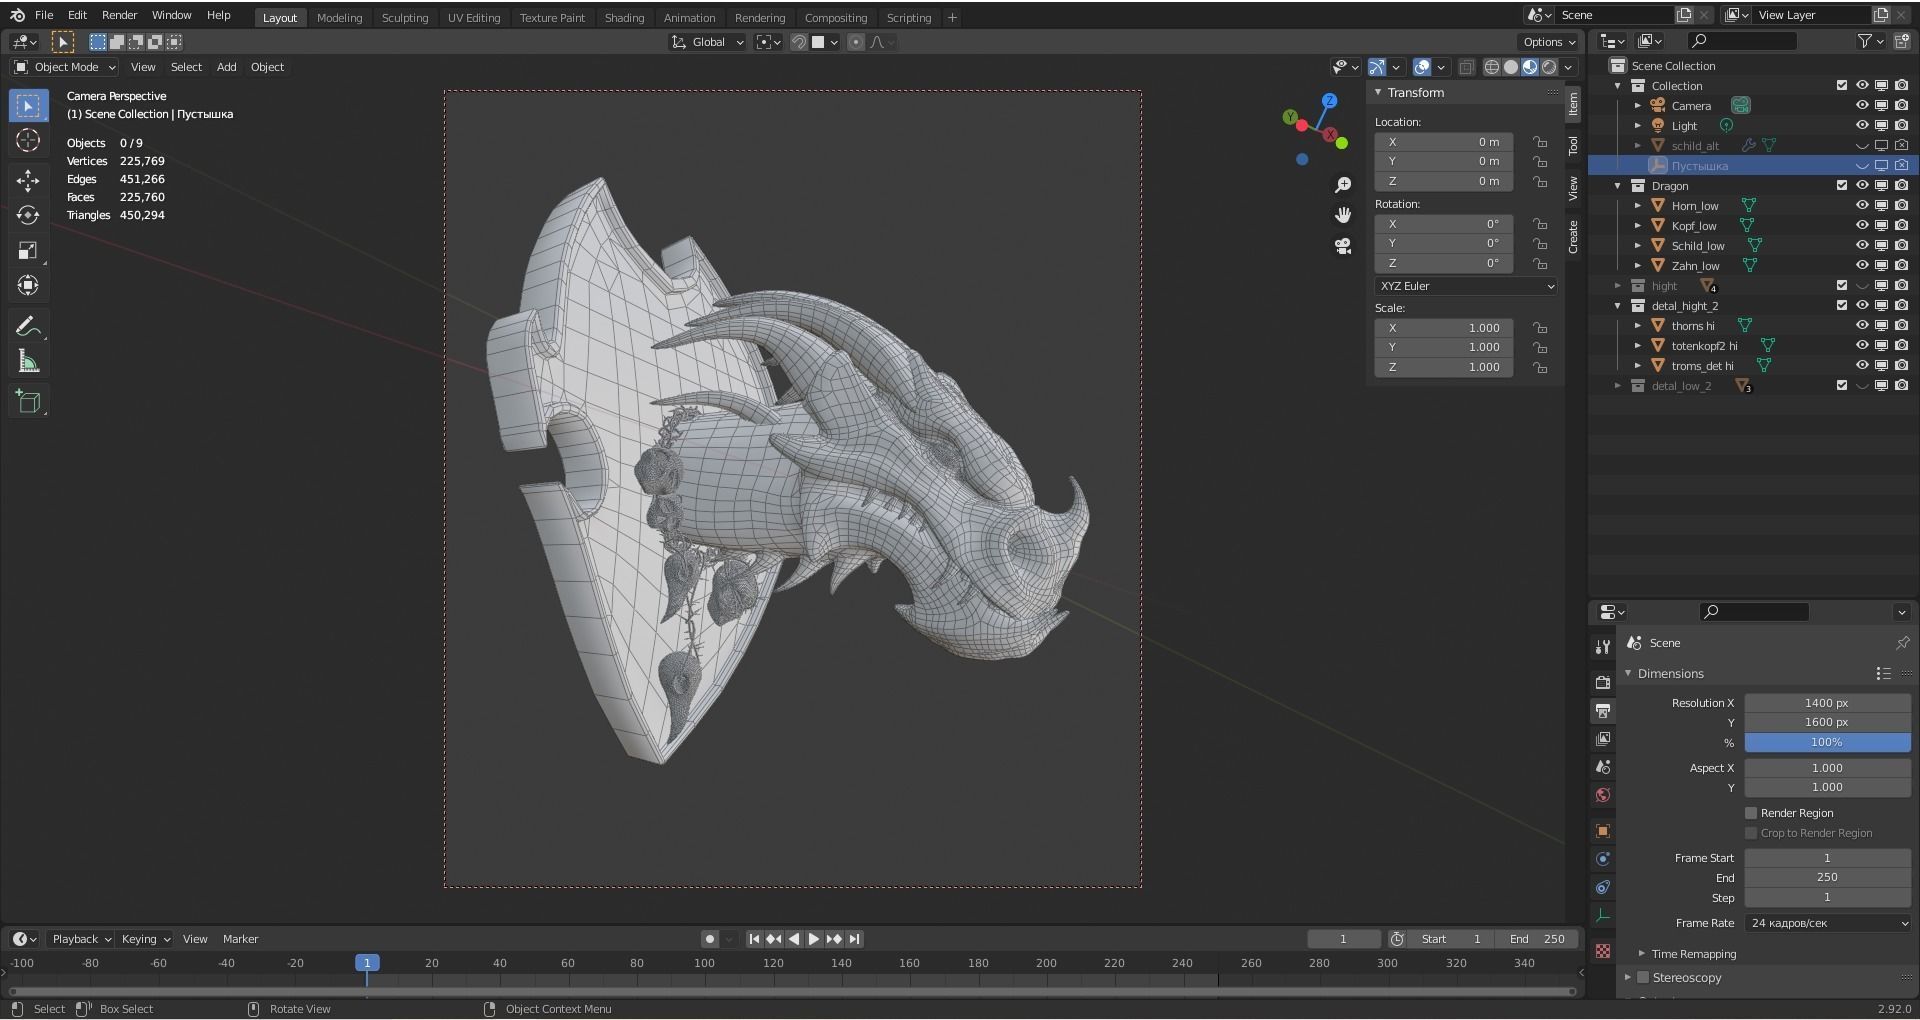Toggle camera view with camera gizmo
The width and height of the screenshot is (1920, 1020).
[x=1343, y=246]
